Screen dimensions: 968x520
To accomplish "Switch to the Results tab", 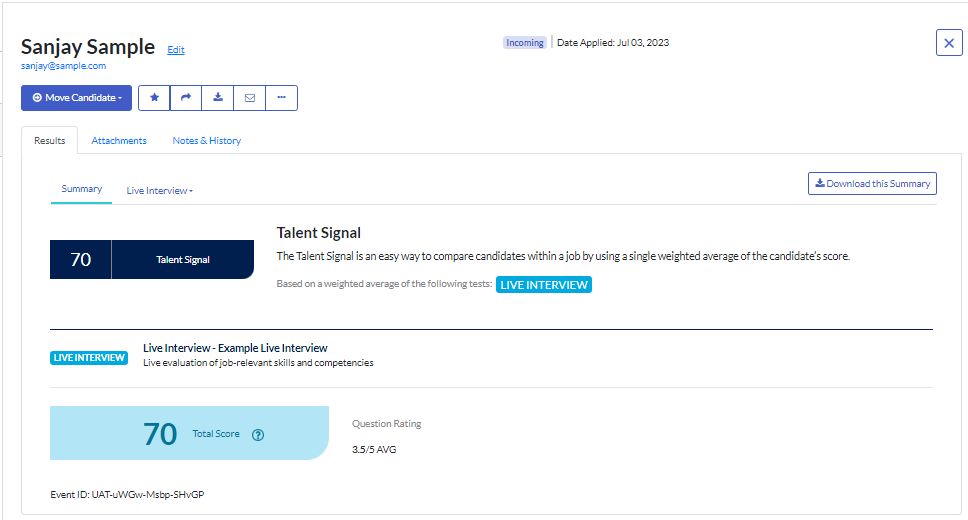I will tap(49, 140).
